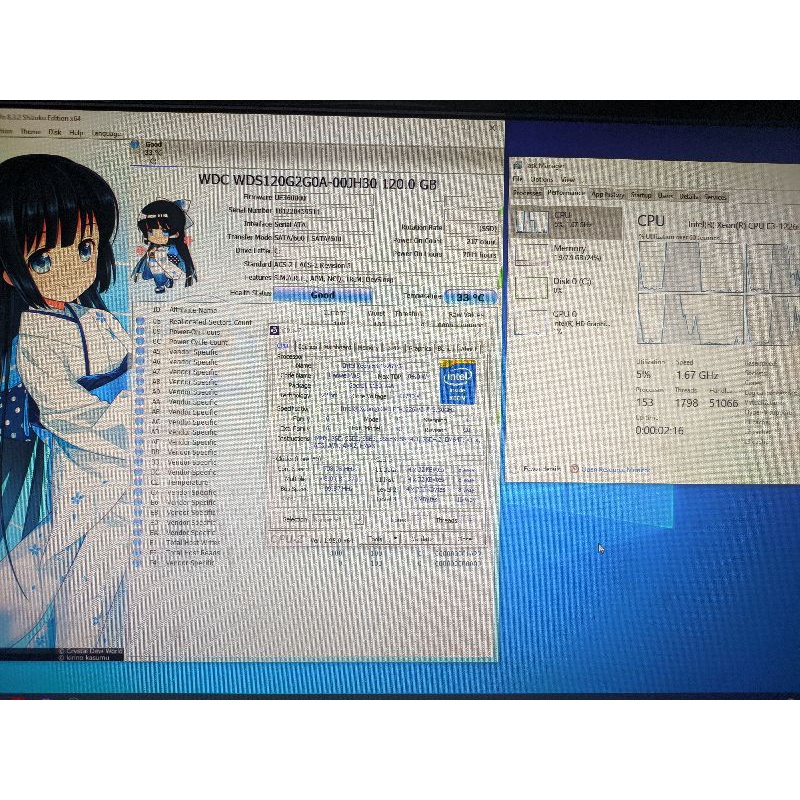
Task: Switch to the Startup tab in Task Manager
Action: [x=643, y=196]
